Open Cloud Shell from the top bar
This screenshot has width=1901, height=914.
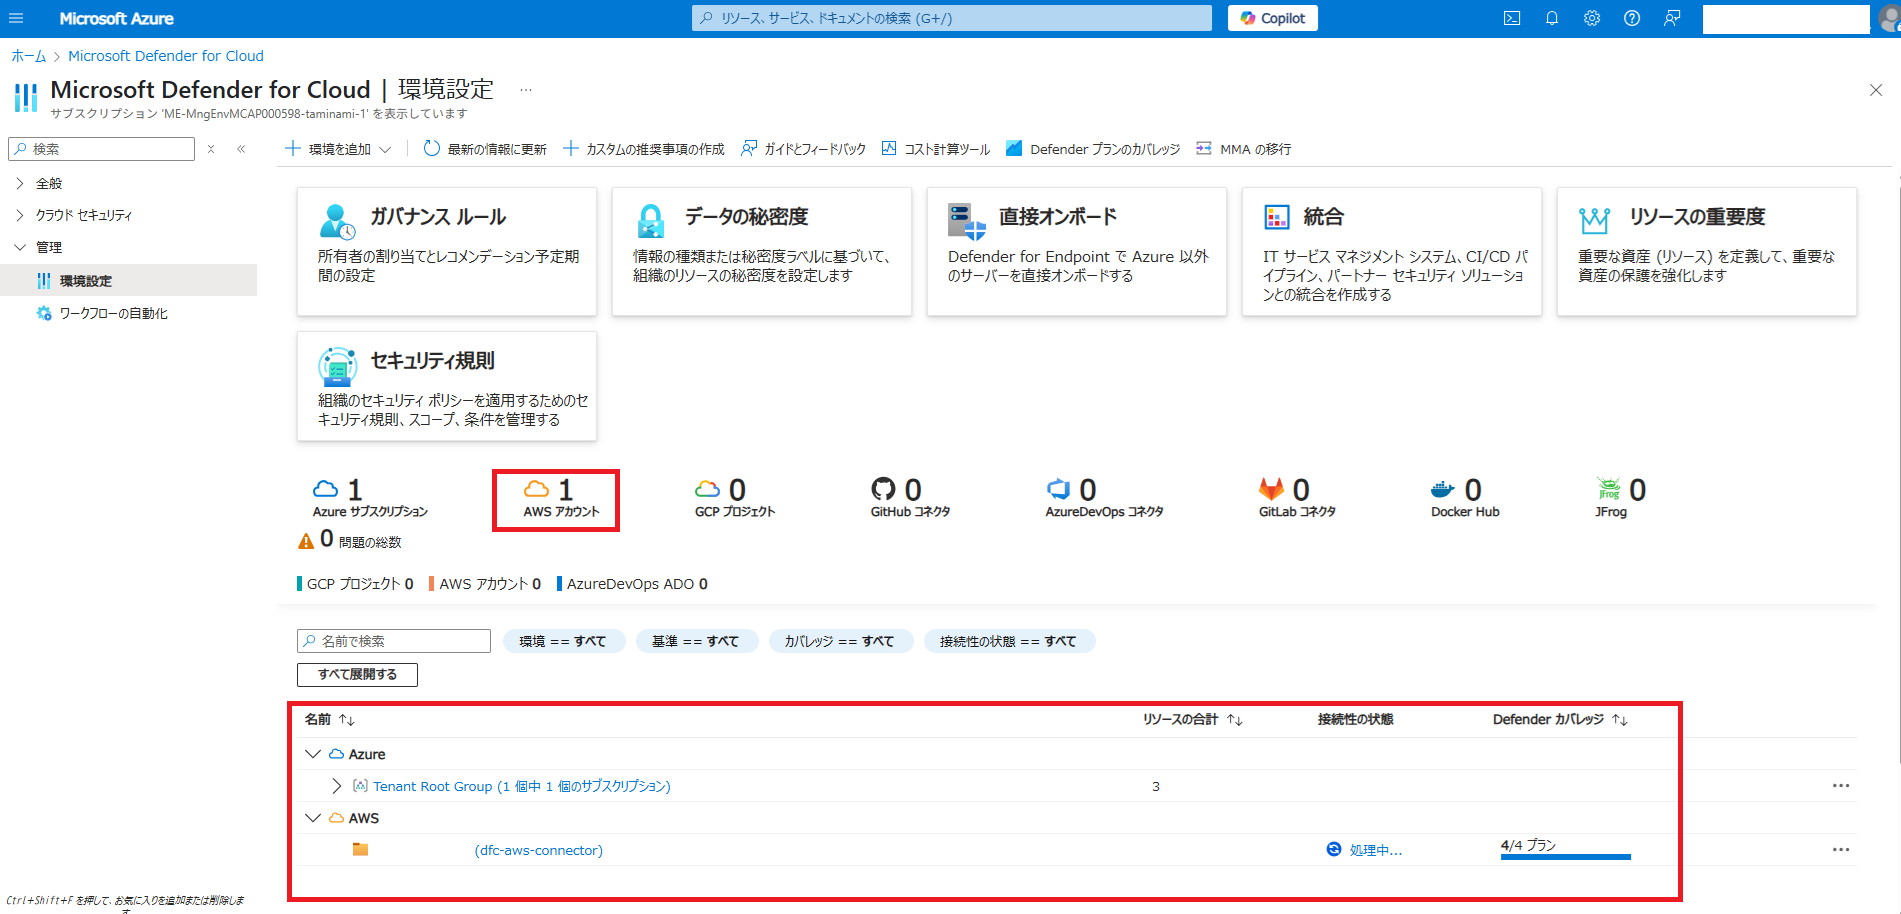(1512, 18)
